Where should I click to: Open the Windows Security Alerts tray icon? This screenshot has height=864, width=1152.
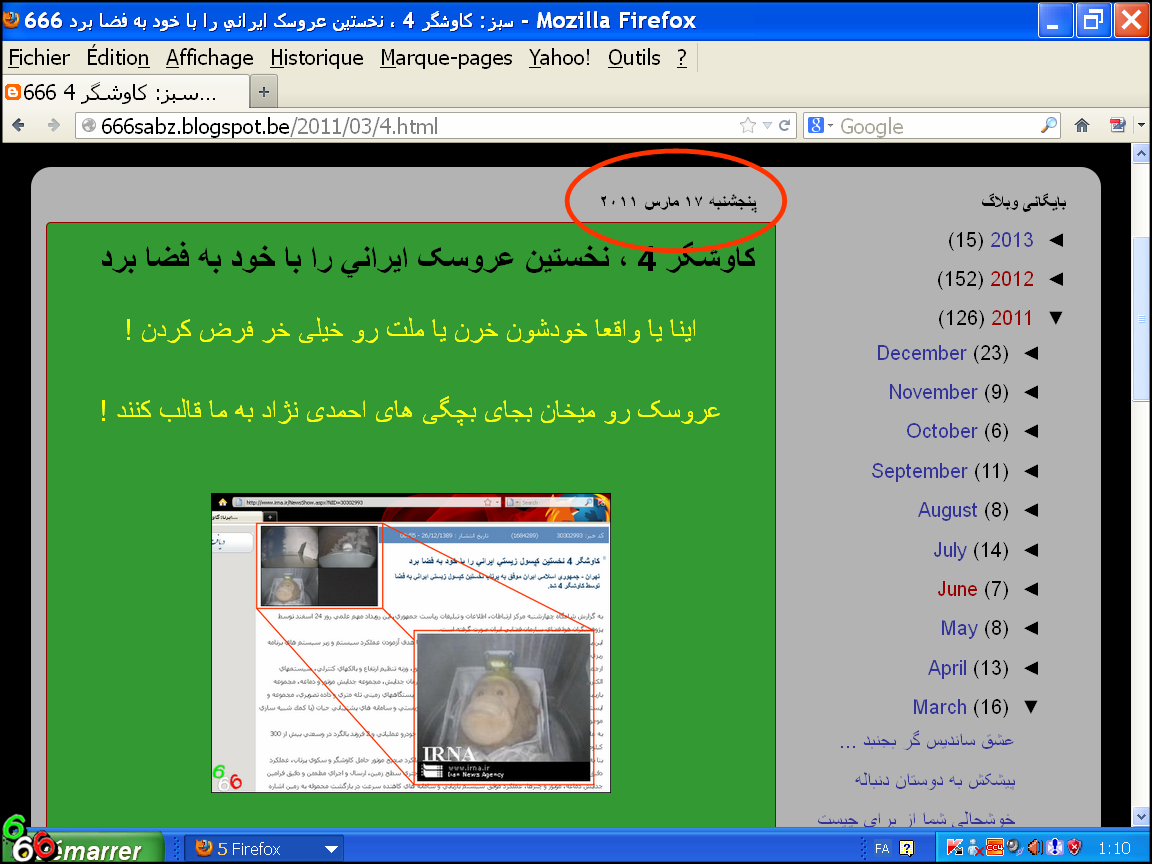(1073, 847)
